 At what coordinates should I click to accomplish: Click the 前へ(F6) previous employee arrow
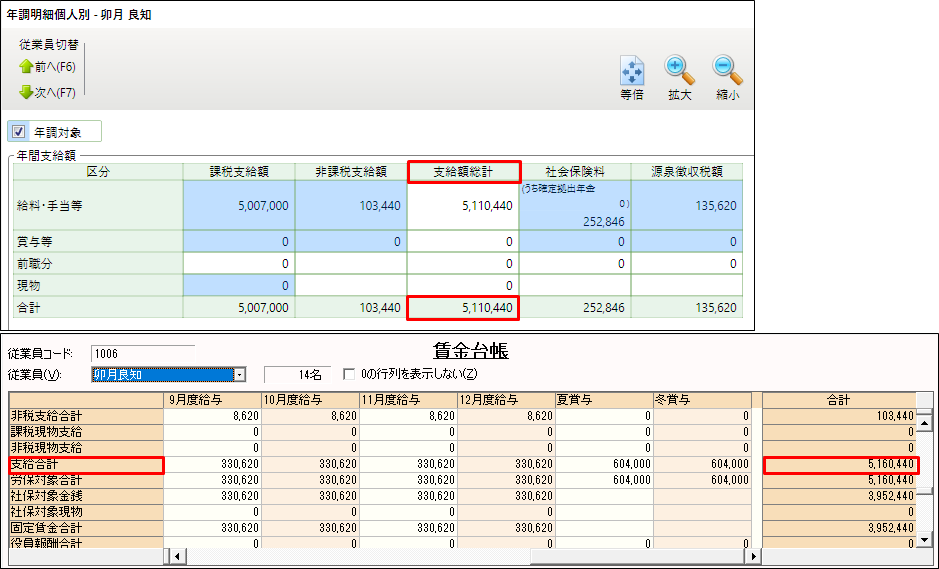coord(27,67)
